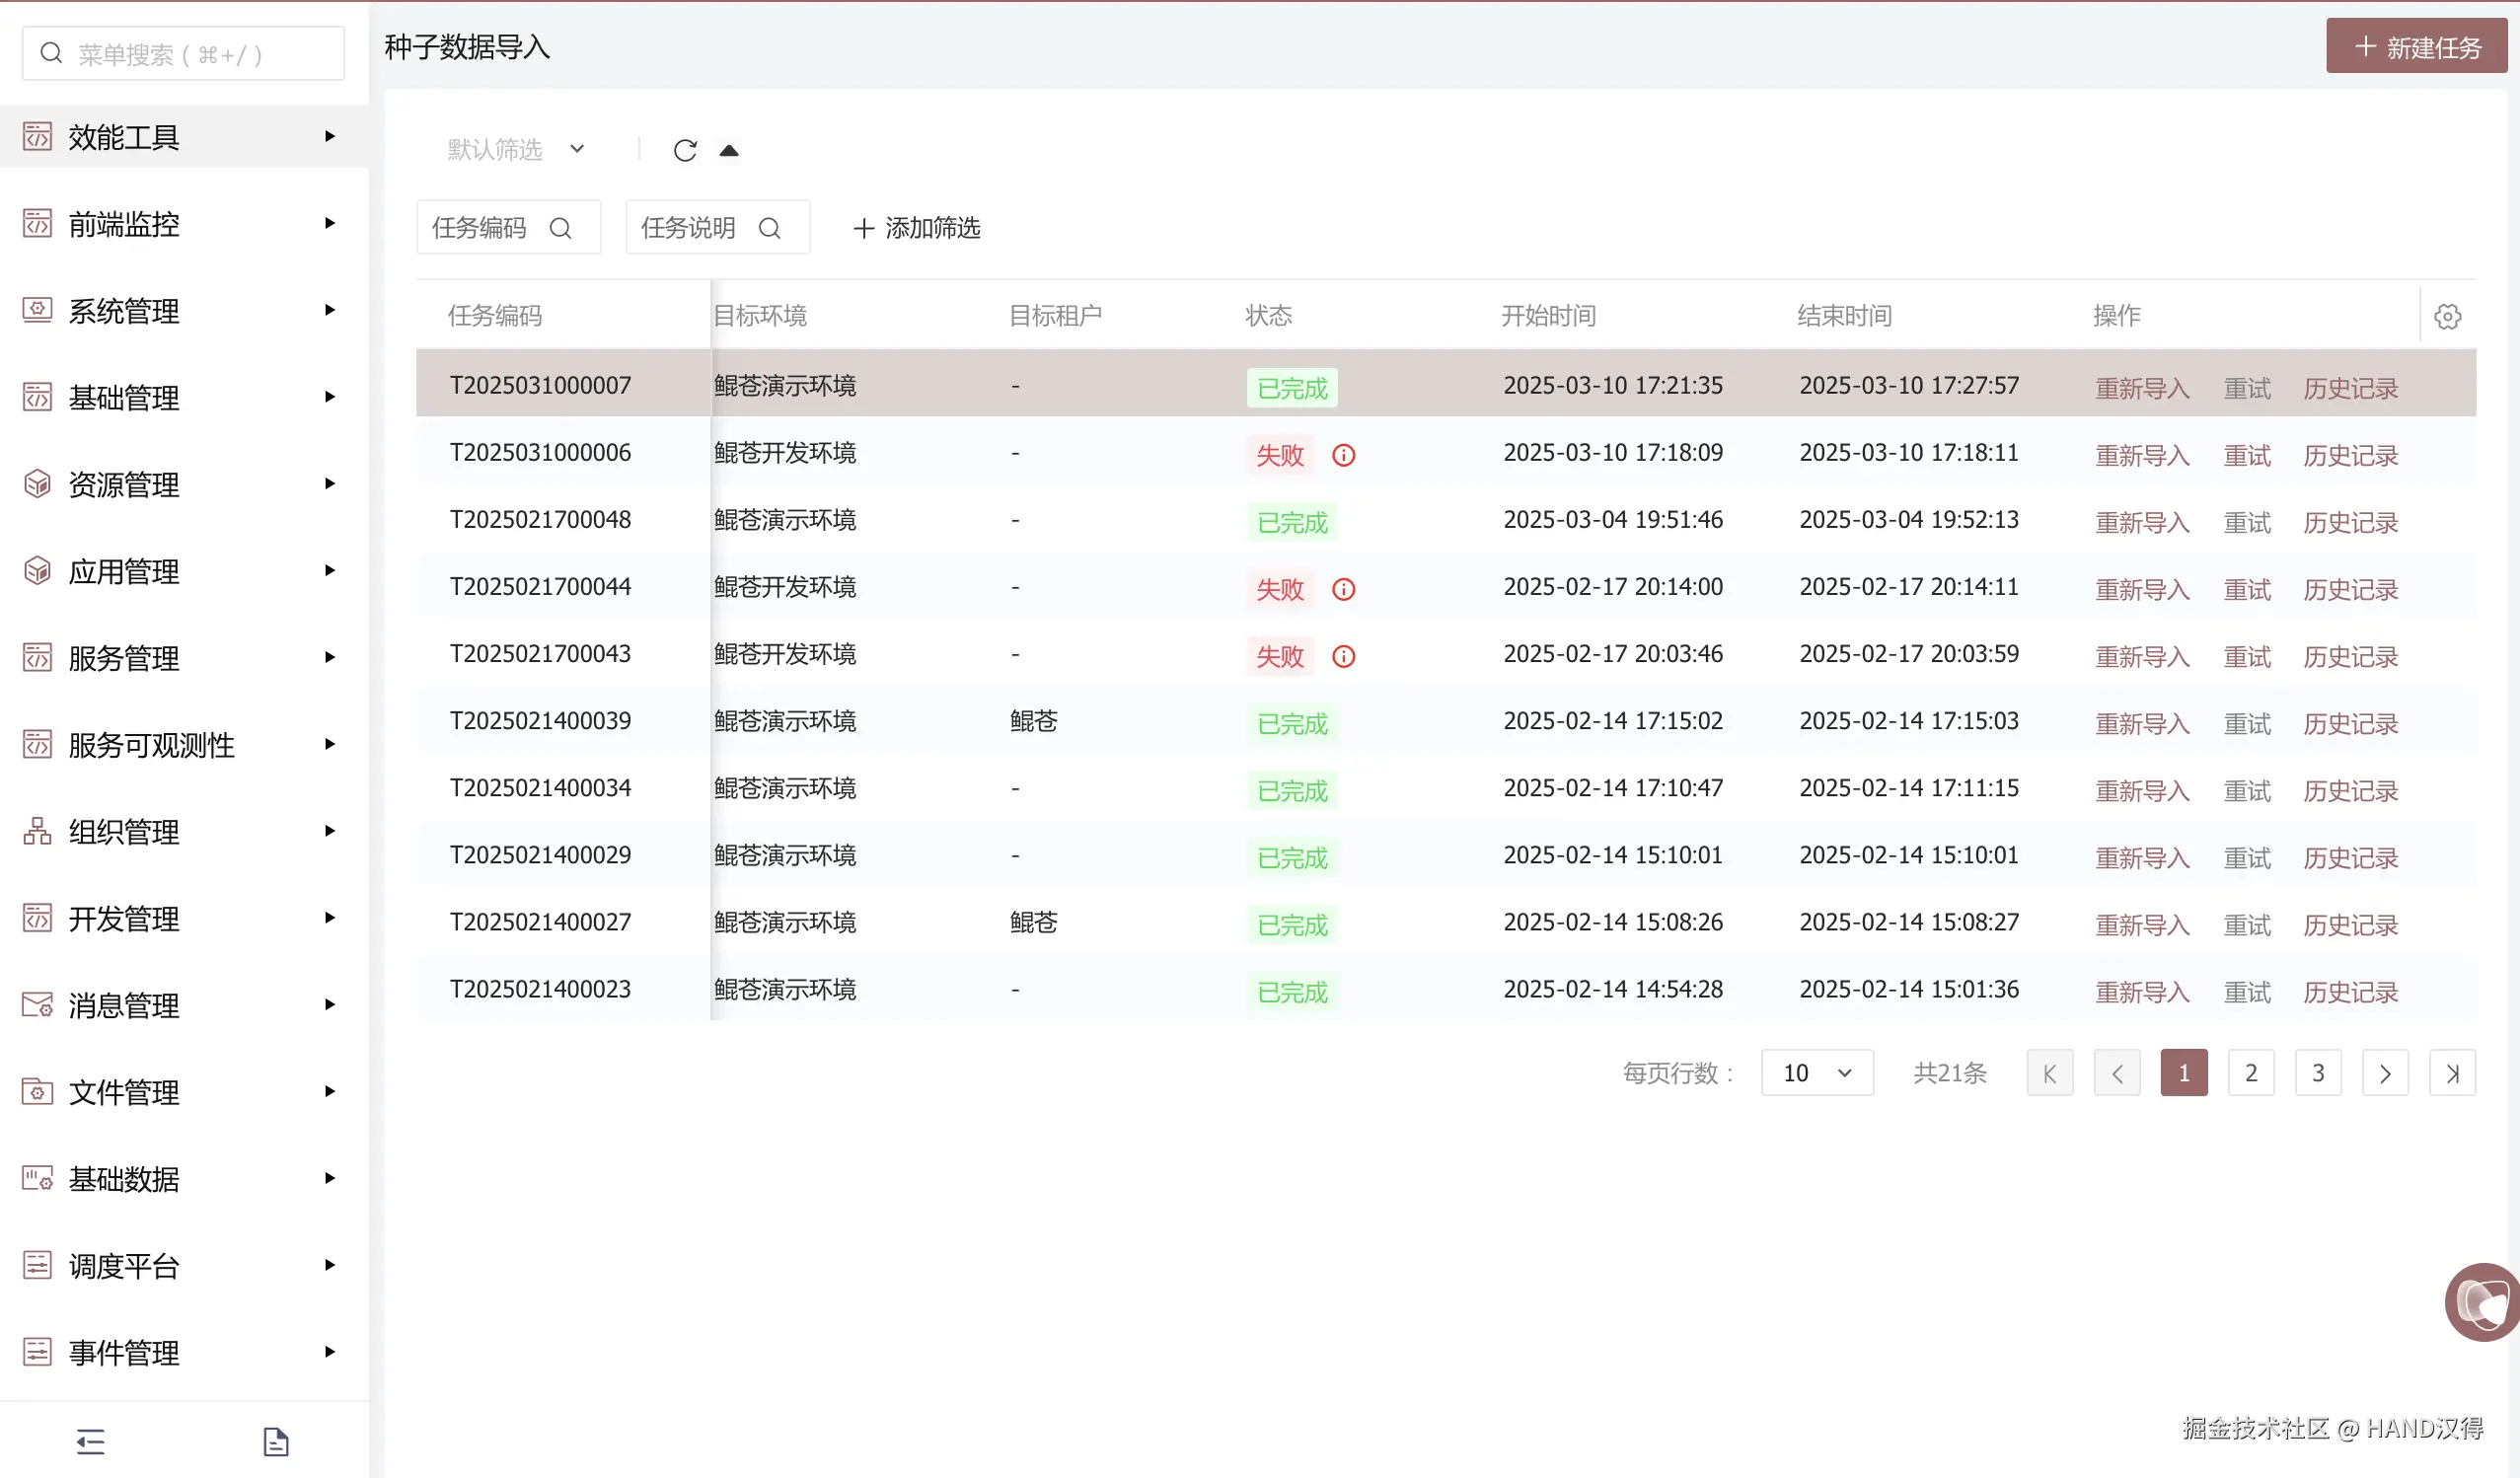Click 历史记录 for task T2025031000007
The height and width of the screenshot is (1478, 2520).
coord(2350,388)
